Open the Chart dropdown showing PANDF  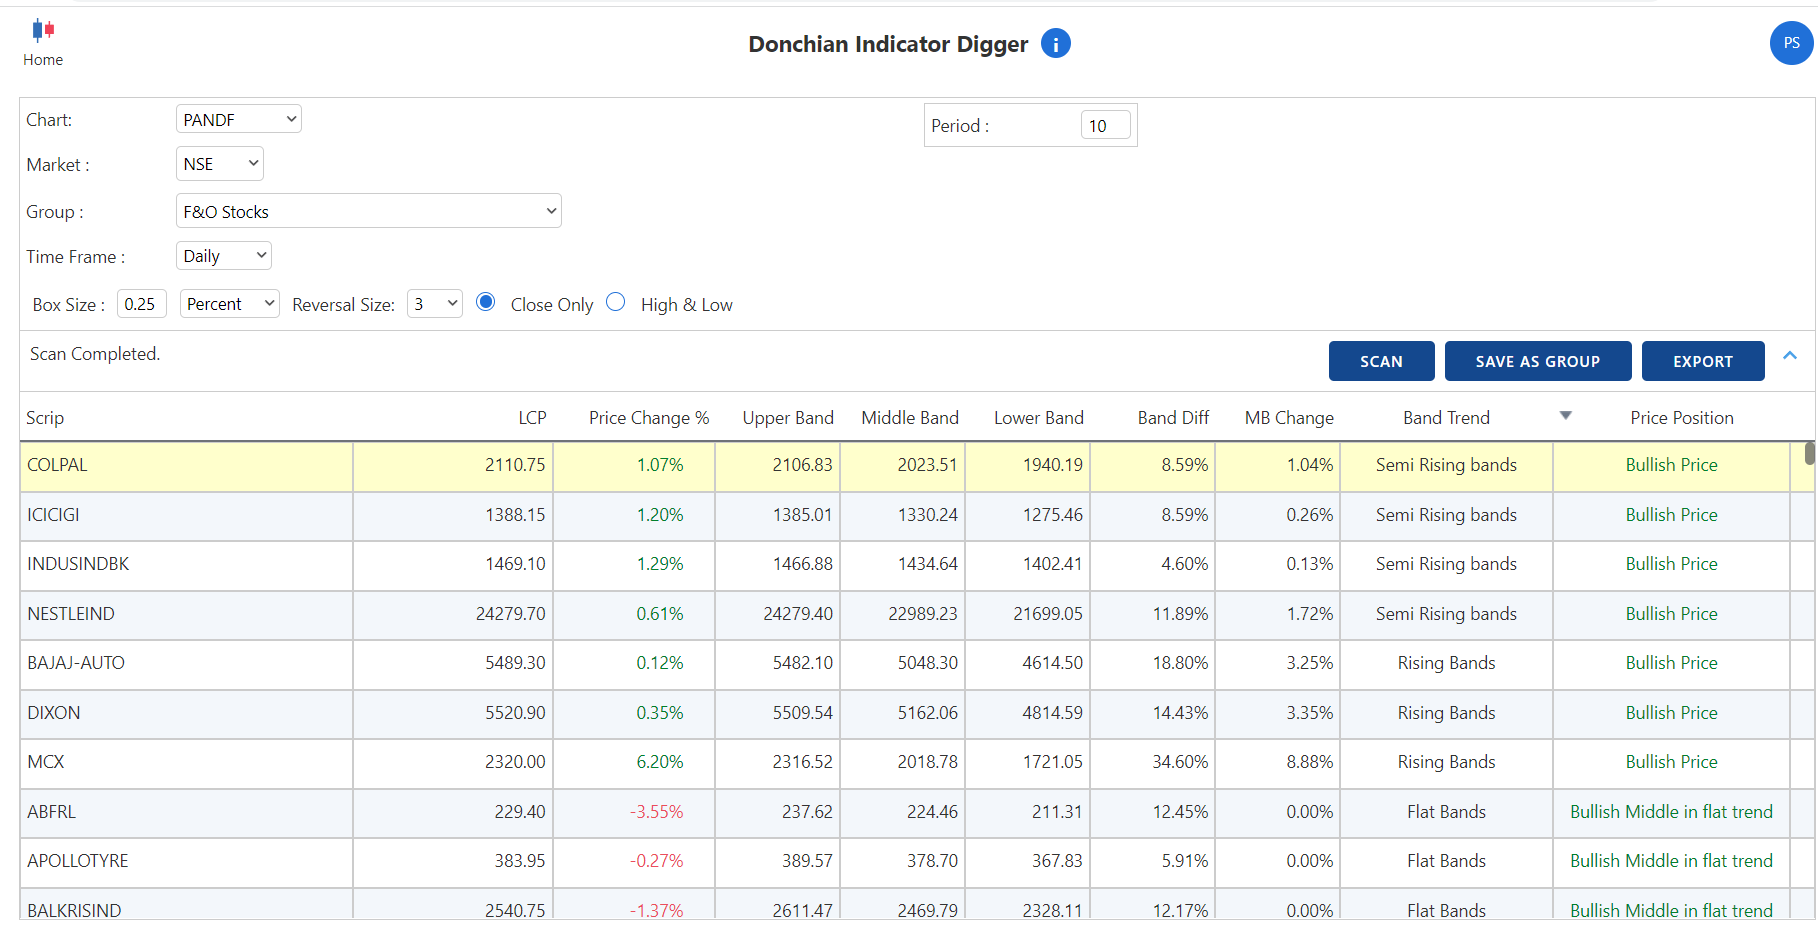[x=239, y=119]
